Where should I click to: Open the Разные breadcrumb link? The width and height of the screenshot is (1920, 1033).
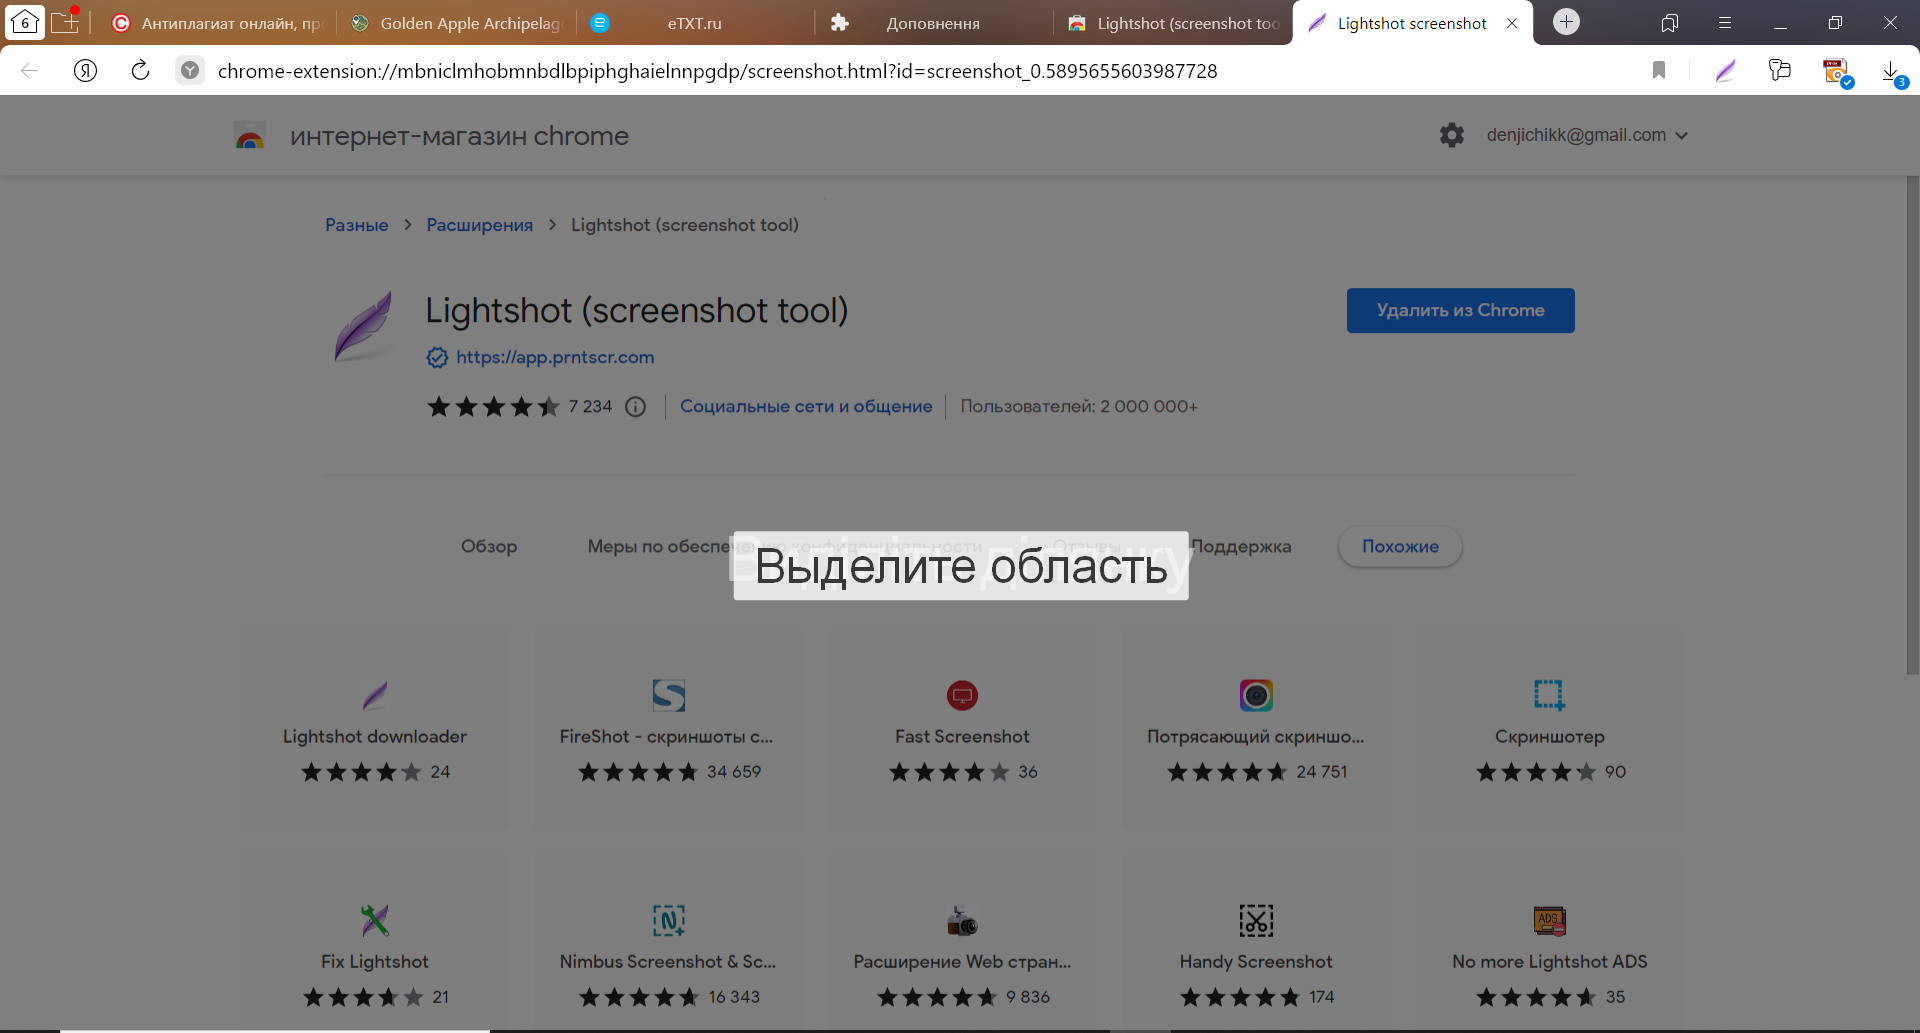click(x=357, y=225)
